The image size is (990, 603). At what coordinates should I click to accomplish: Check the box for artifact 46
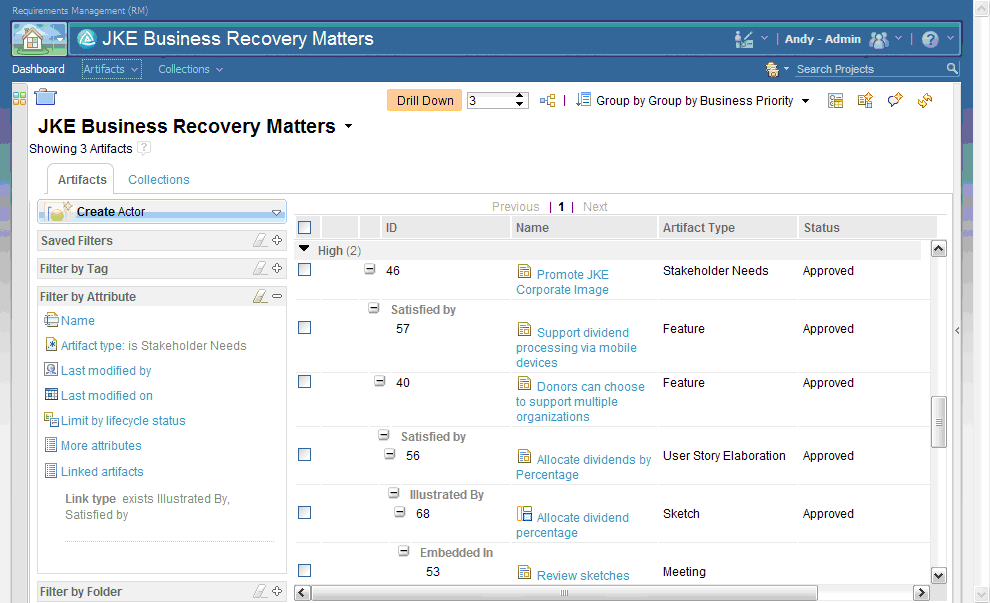(x=304, y=270)
